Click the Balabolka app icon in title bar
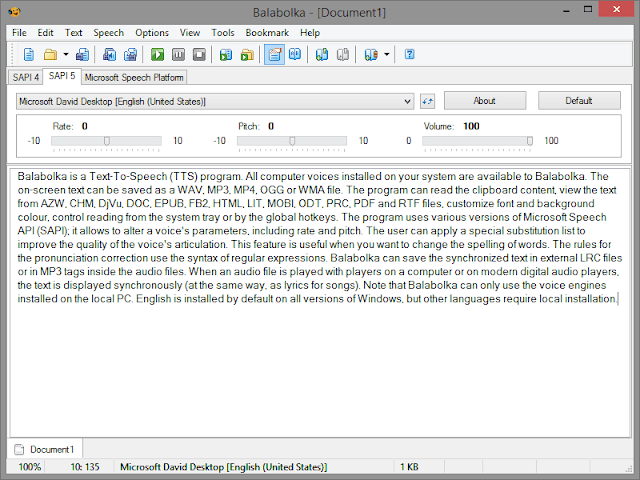 14,11
